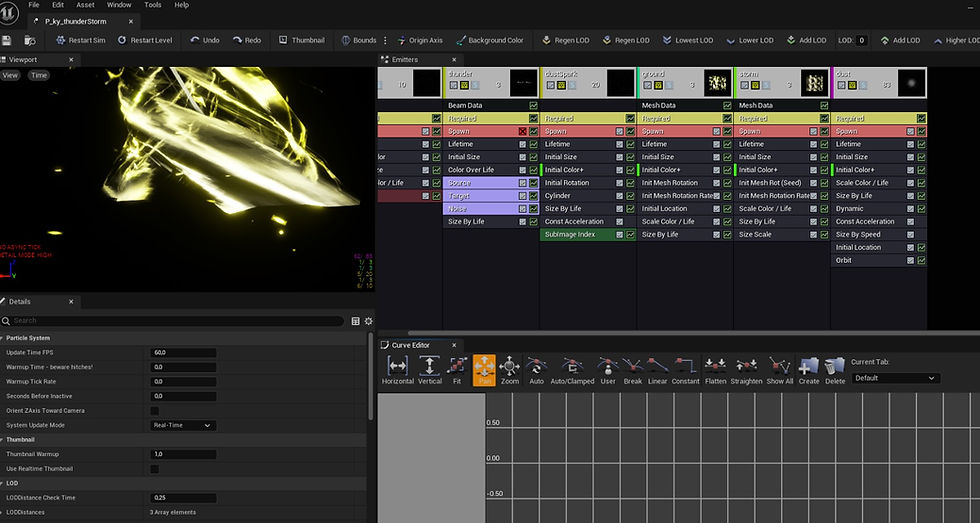Enable Orient ZAxis Toward Camera checkbox

click(x=154, y=411)
